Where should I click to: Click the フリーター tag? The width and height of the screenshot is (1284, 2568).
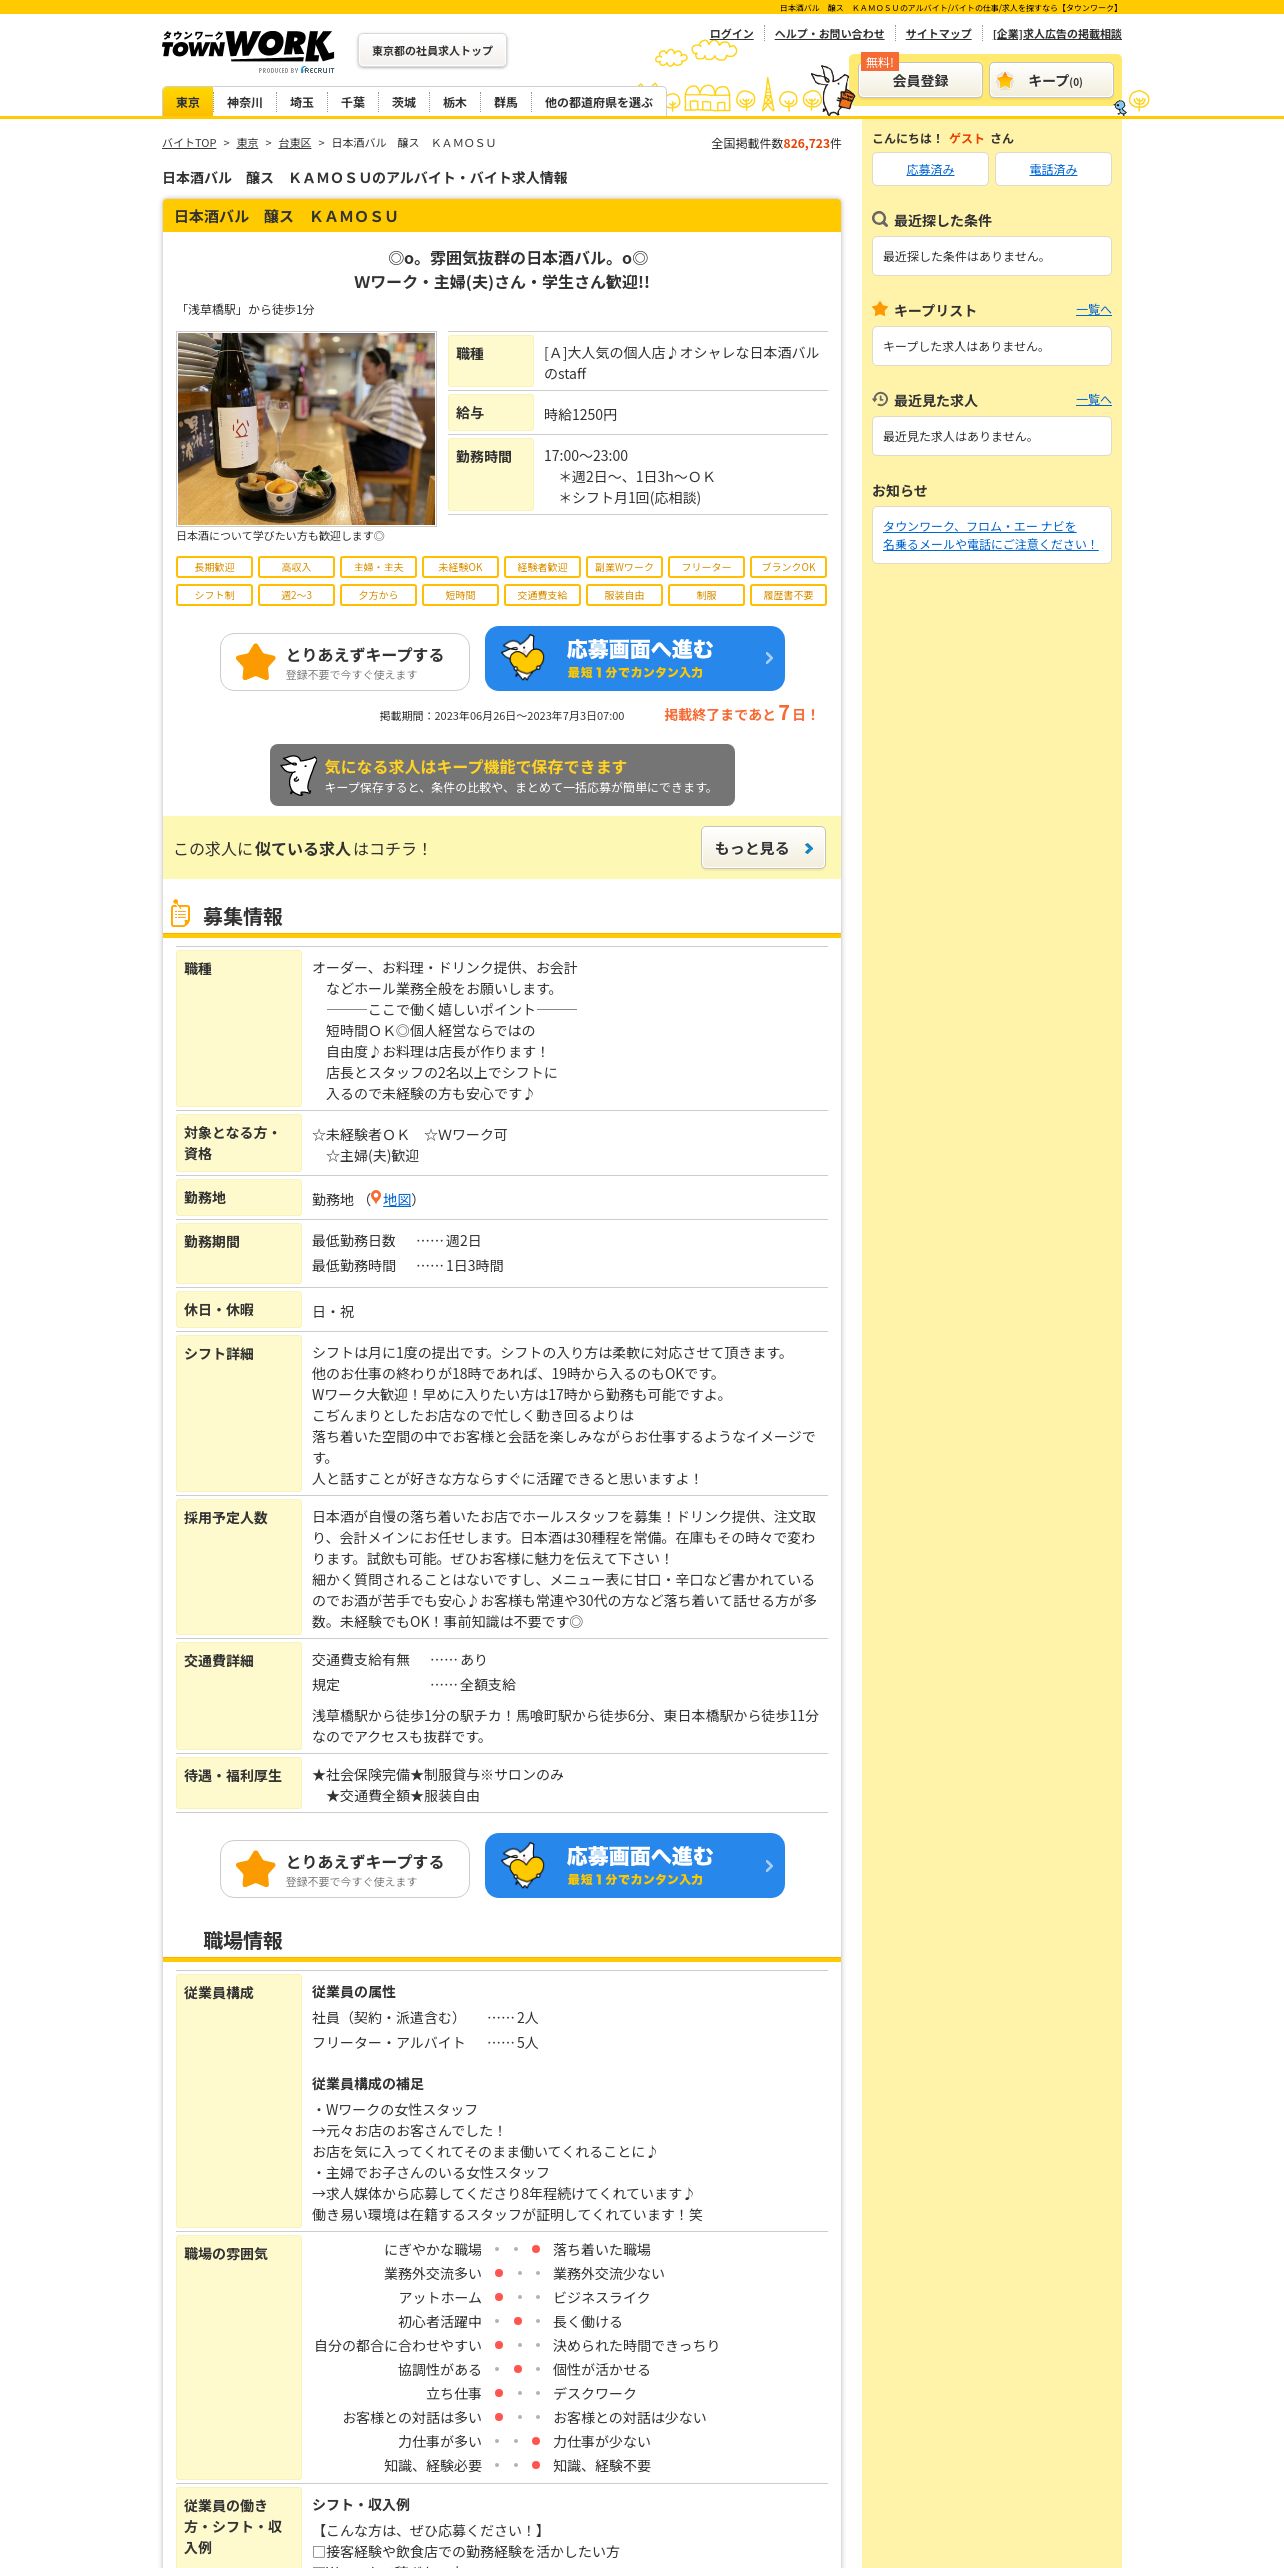point(706,567)
